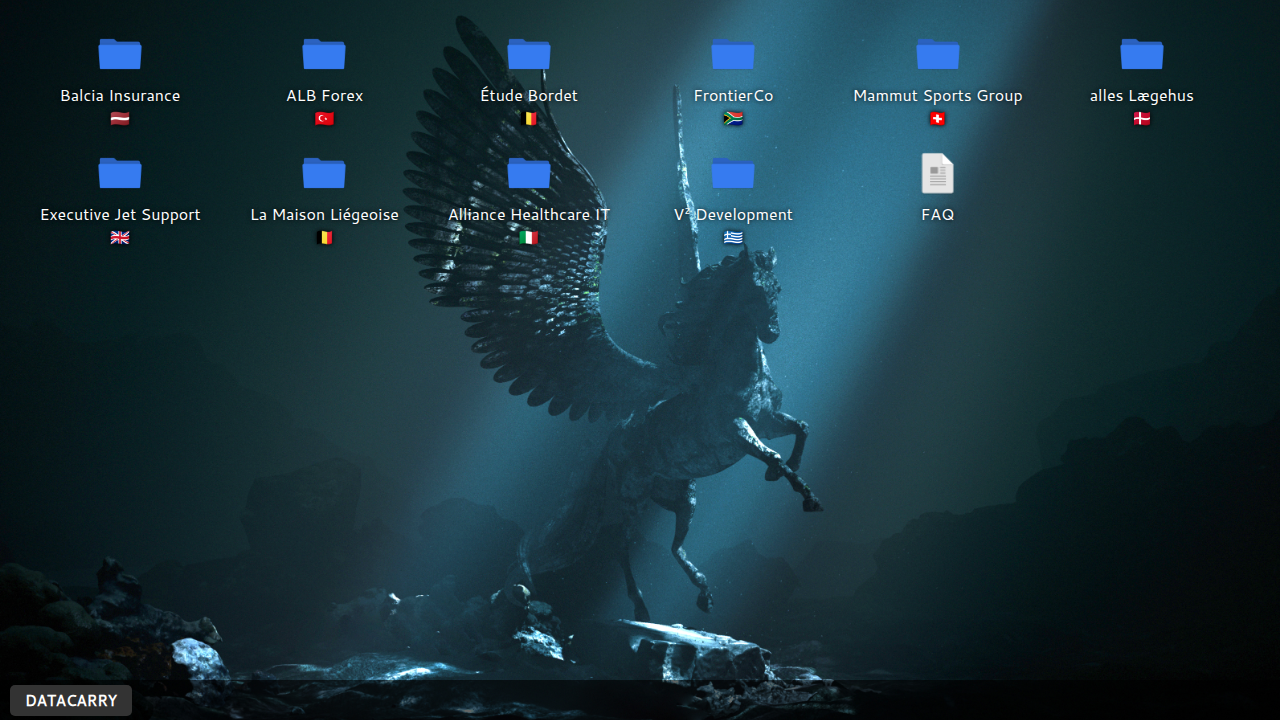Open the Mammut Sports Group folder icon

[938, 54]
